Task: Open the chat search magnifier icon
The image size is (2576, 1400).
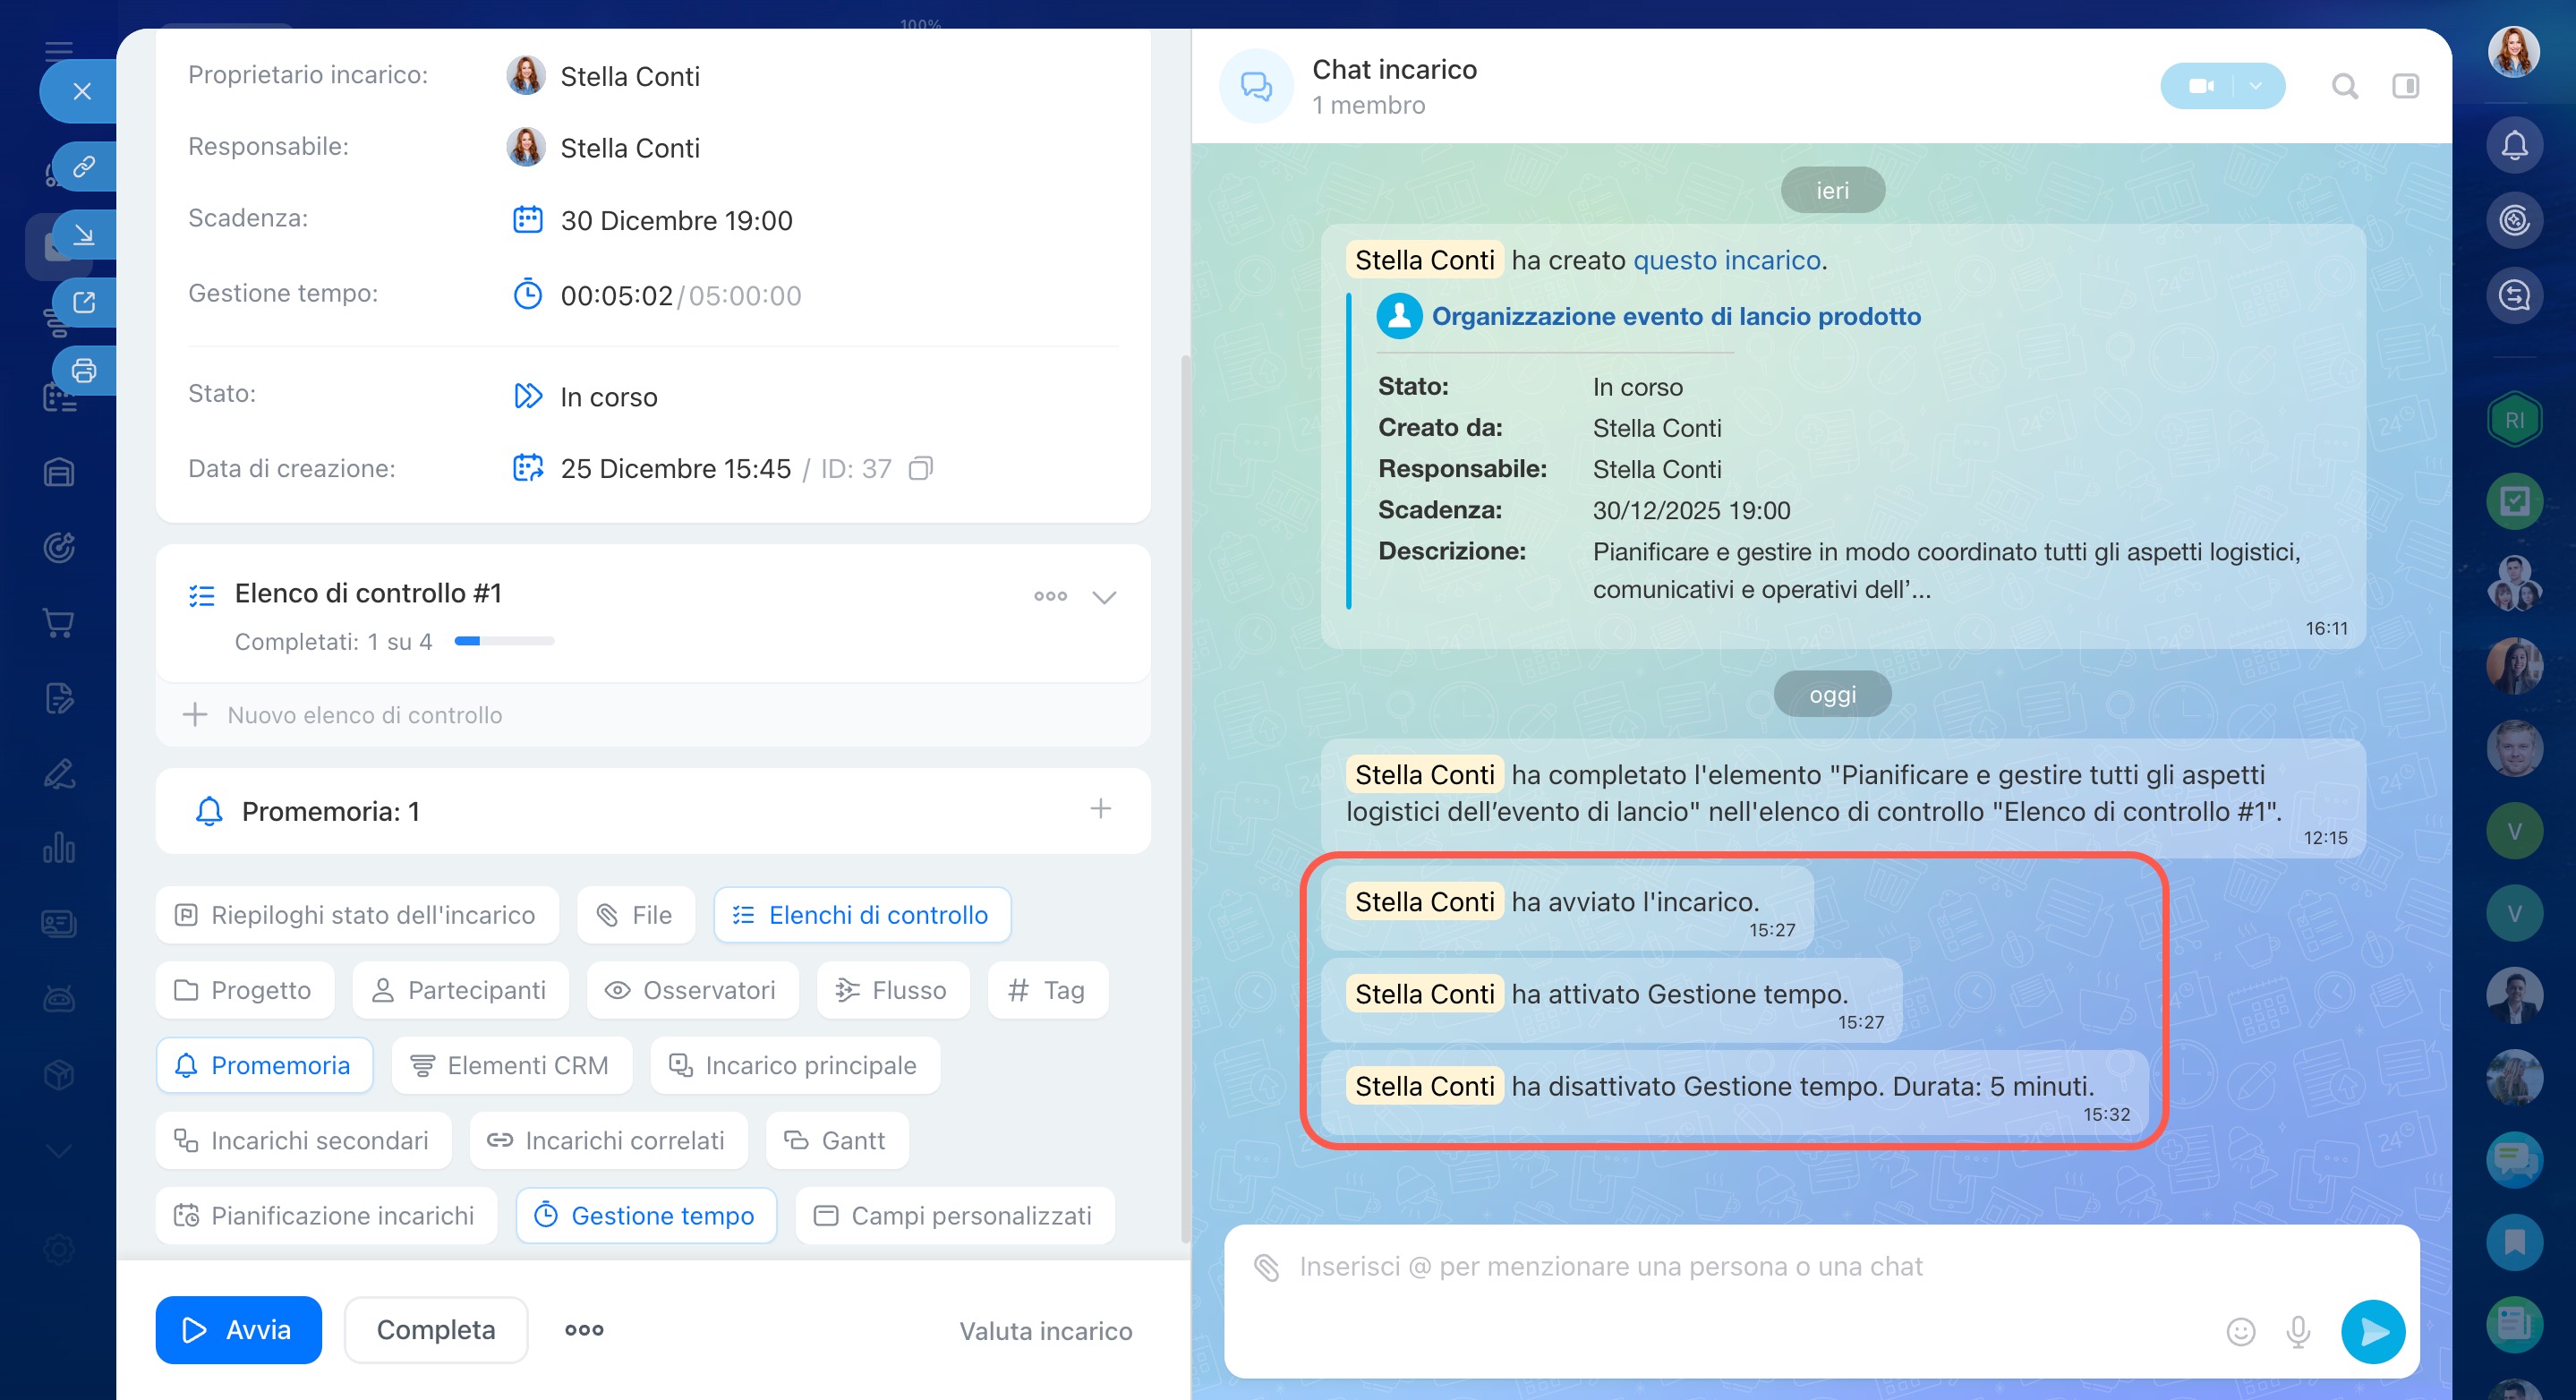Action: click(2344, 87)
